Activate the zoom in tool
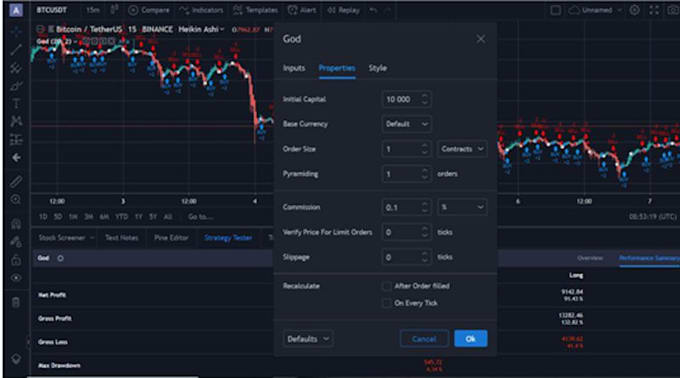 pos(16,199)
